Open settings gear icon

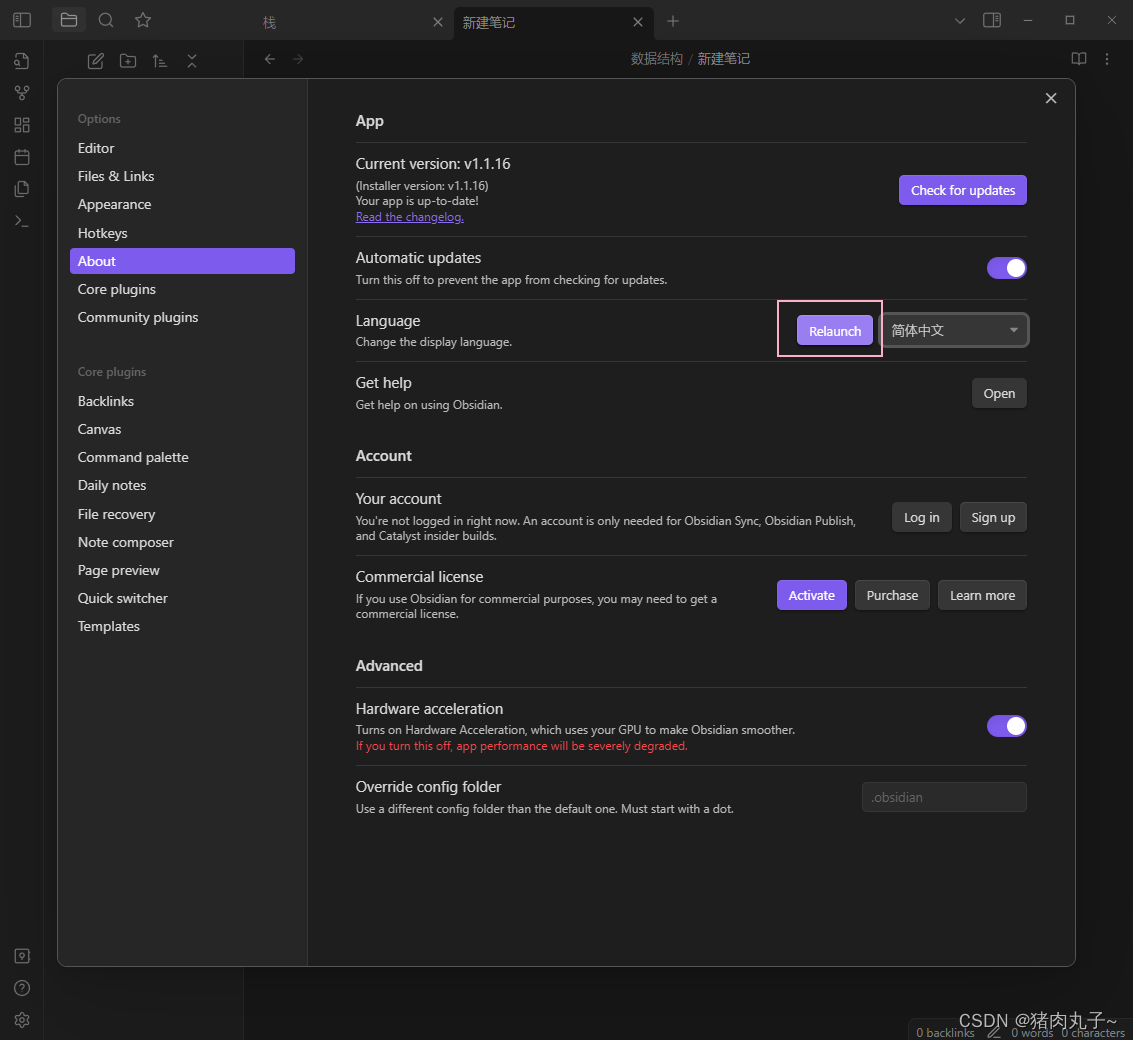(22, 1020)
